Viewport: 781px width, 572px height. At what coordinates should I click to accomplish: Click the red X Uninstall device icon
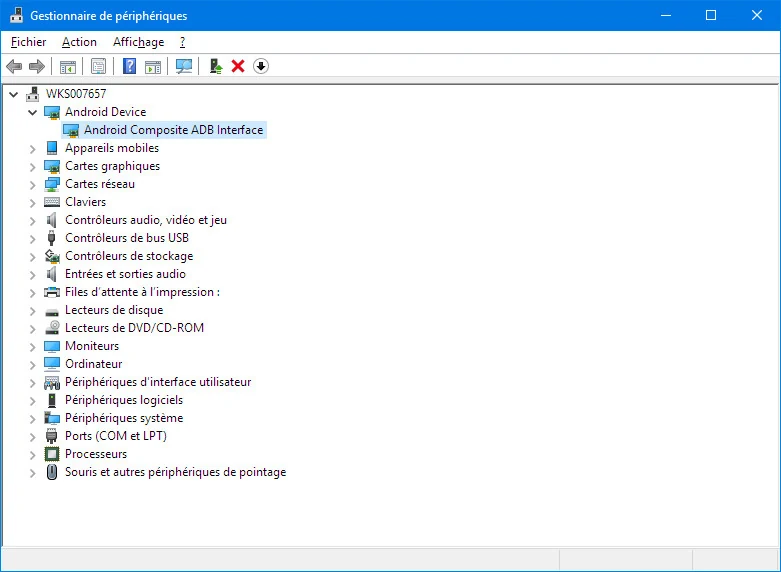(238, 66)
